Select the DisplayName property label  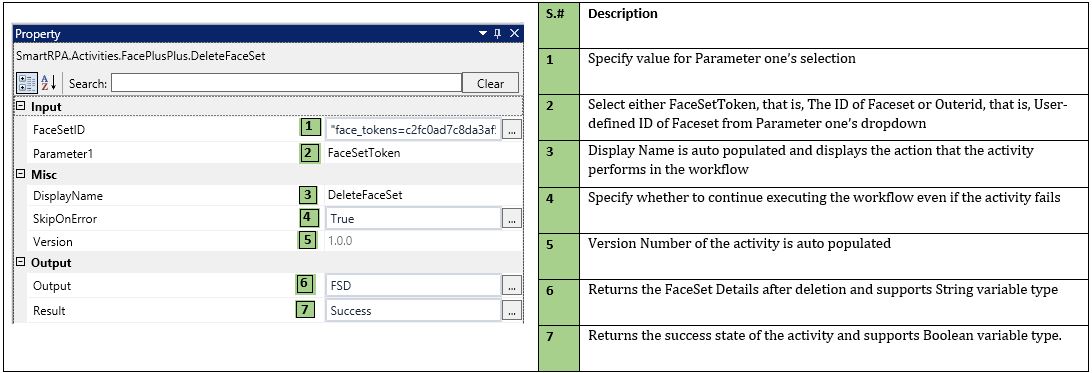tap(68, 196)
